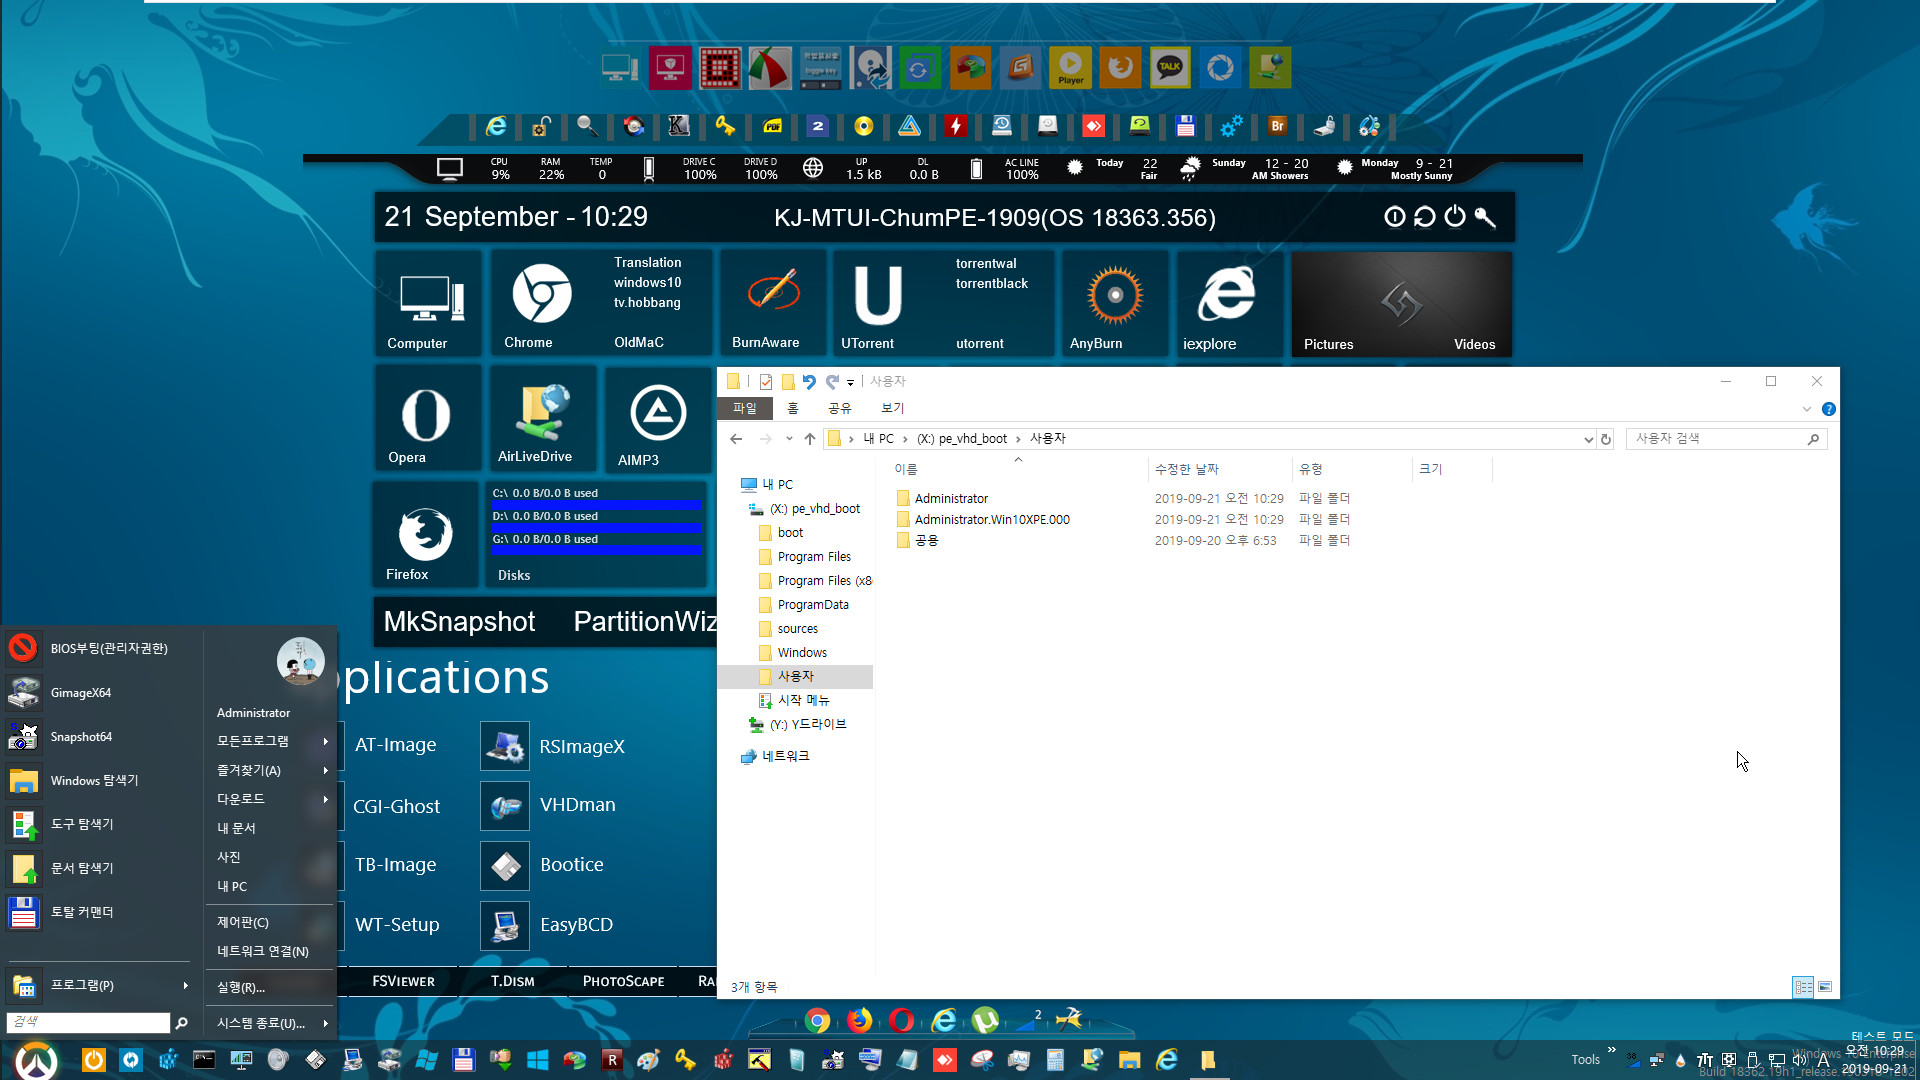Switch to the 보기 ribbon tab
Screen dimensions: 1920x1080
pyautogui.click(x=893, y=408)
